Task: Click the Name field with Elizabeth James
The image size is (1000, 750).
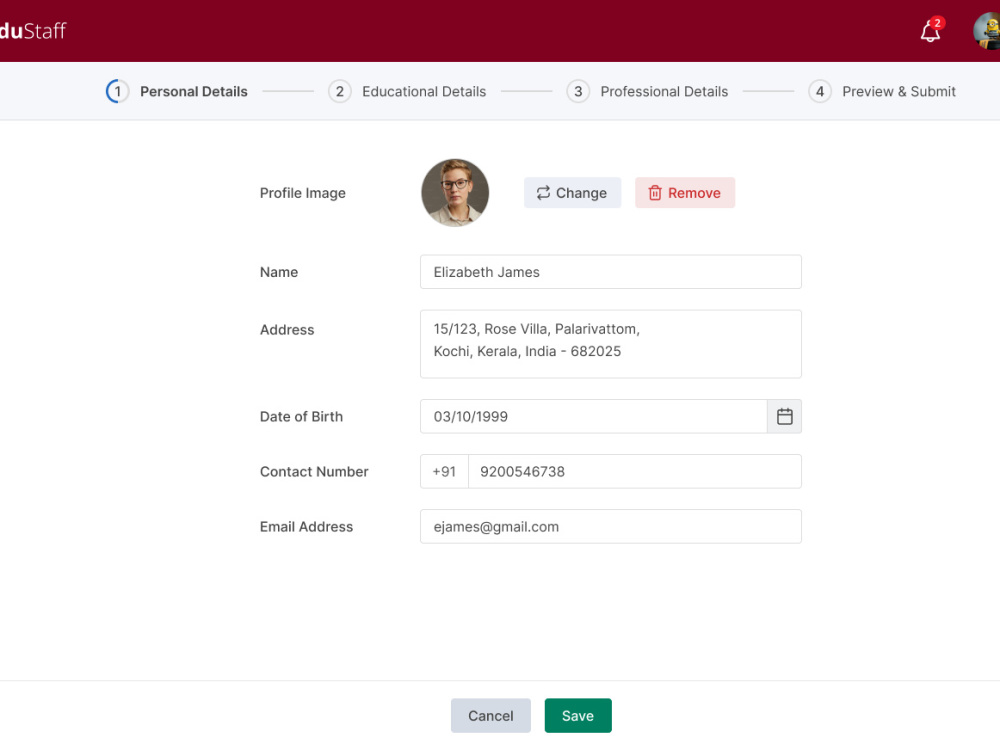Action: point(611,272)
